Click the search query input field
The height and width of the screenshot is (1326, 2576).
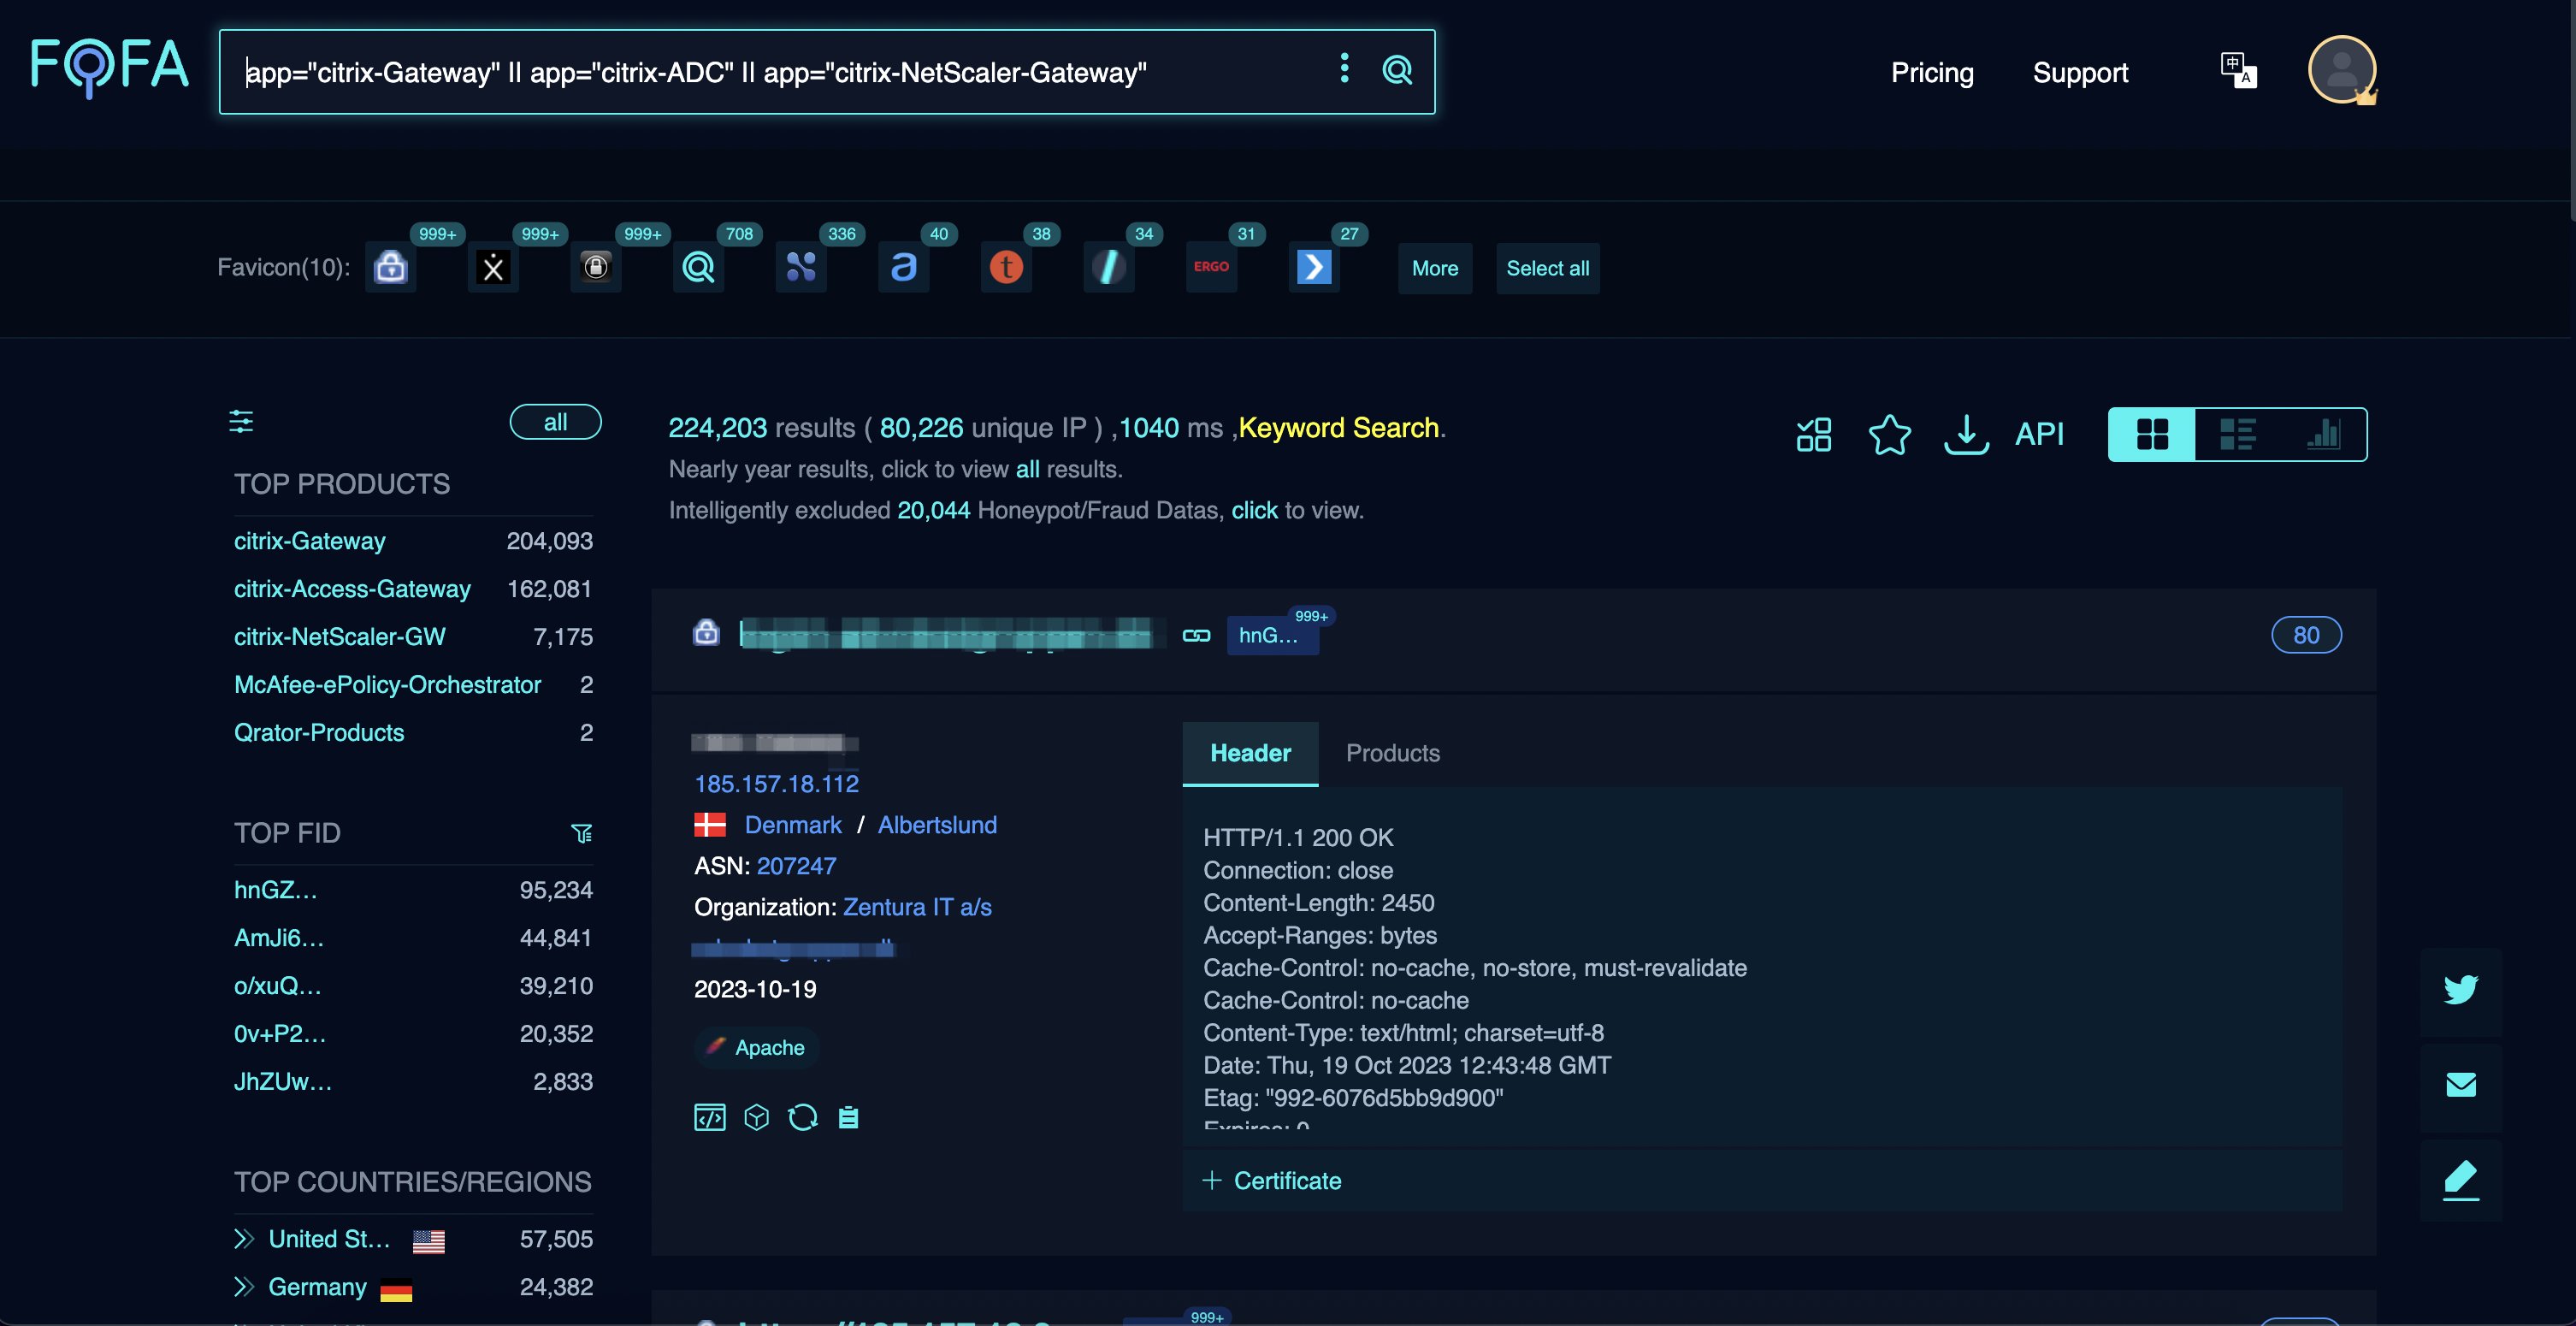[780, 72]
